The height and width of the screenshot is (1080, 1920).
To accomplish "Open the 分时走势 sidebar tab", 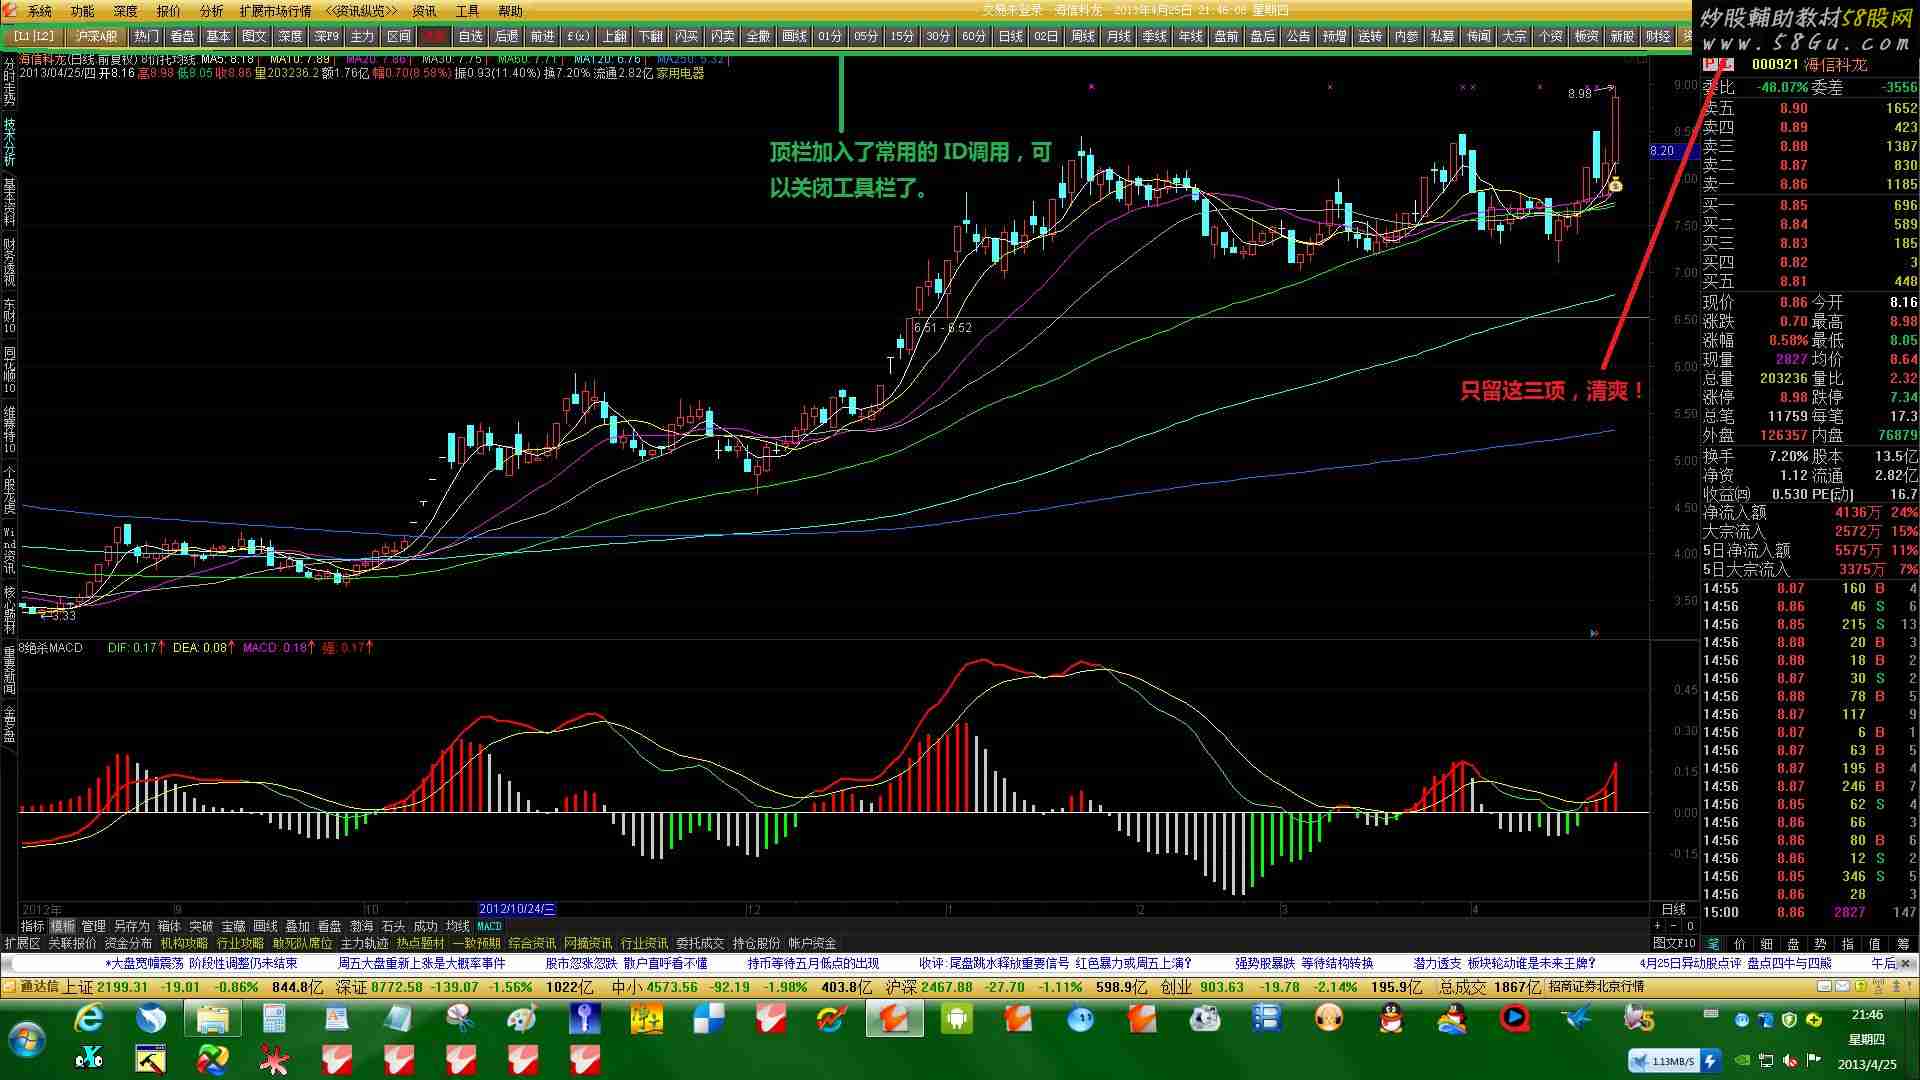I will click(9, 81).
